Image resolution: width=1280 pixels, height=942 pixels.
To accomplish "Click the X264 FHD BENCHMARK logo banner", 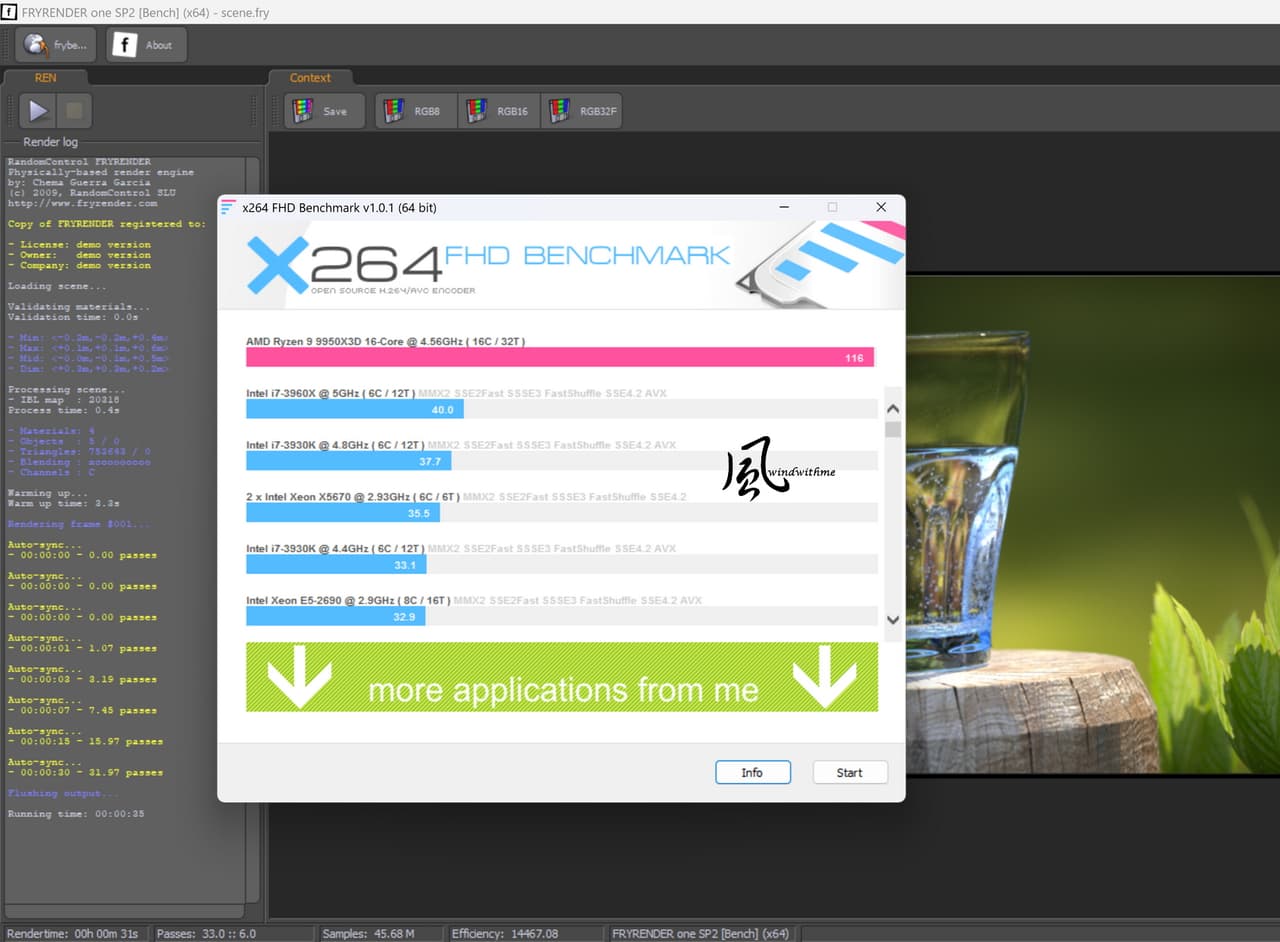I will click(561, 265).
